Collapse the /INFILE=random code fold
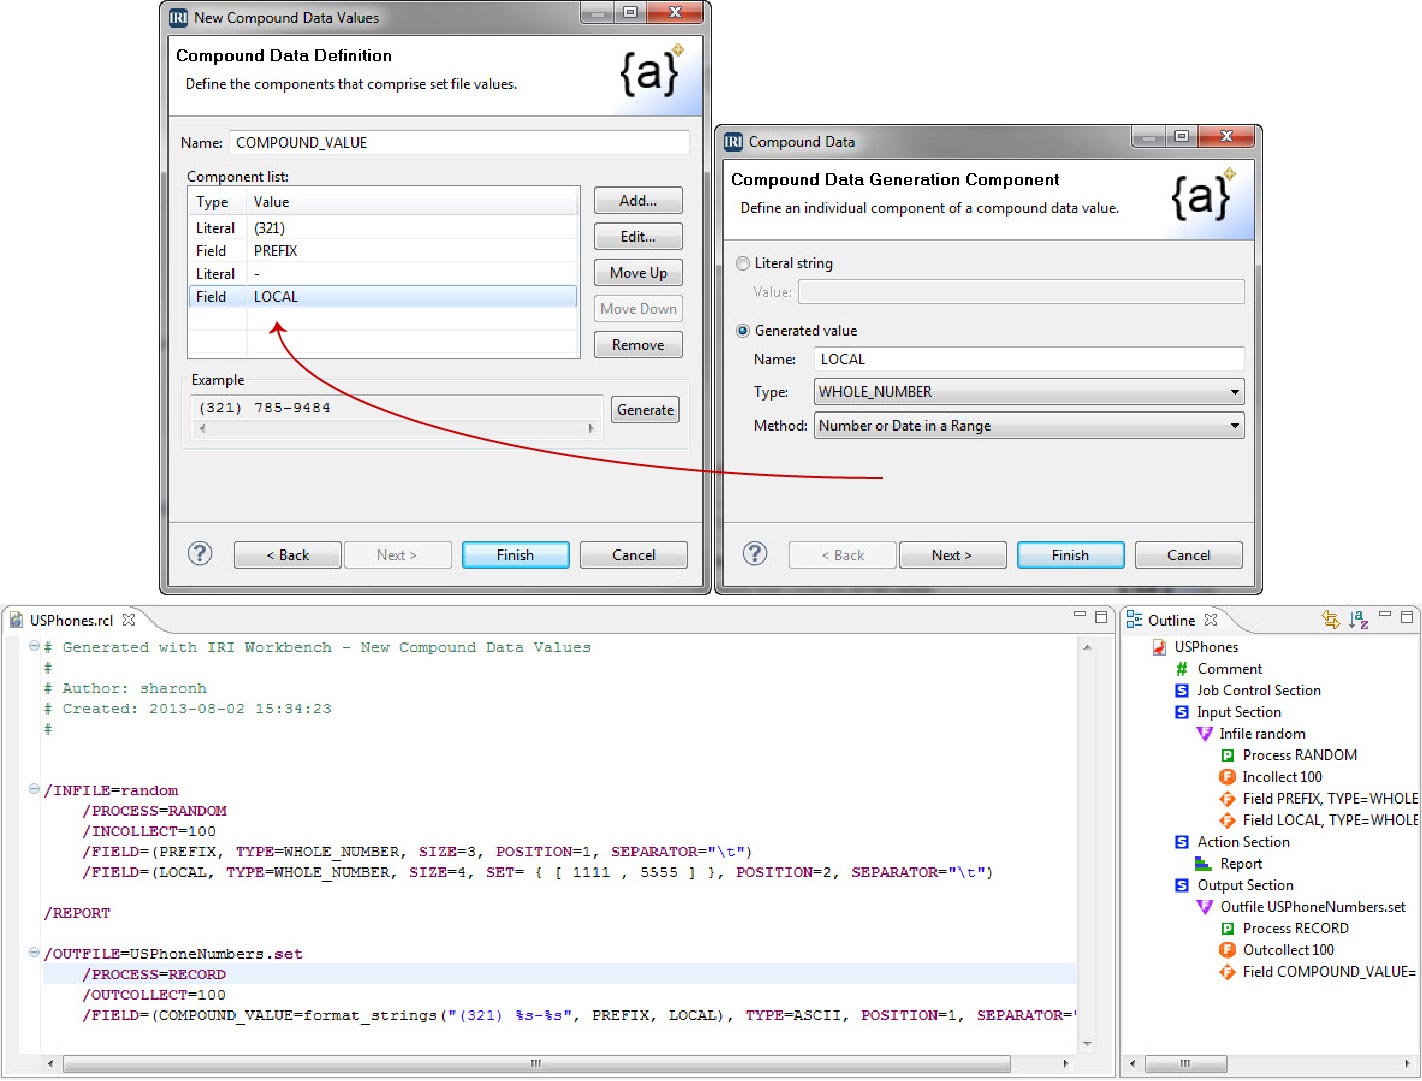Viewport: 1422px width, 1081px height. pyautogui.click(x=34, y=790)
